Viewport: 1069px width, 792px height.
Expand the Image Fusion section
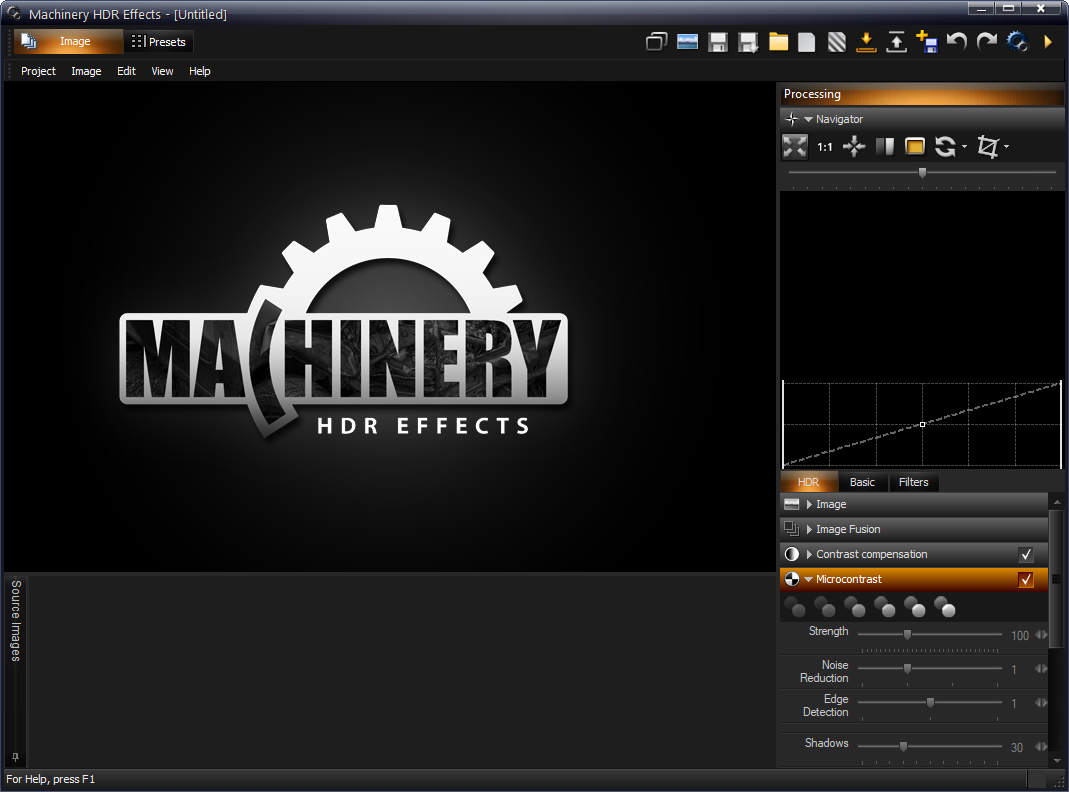809,529
